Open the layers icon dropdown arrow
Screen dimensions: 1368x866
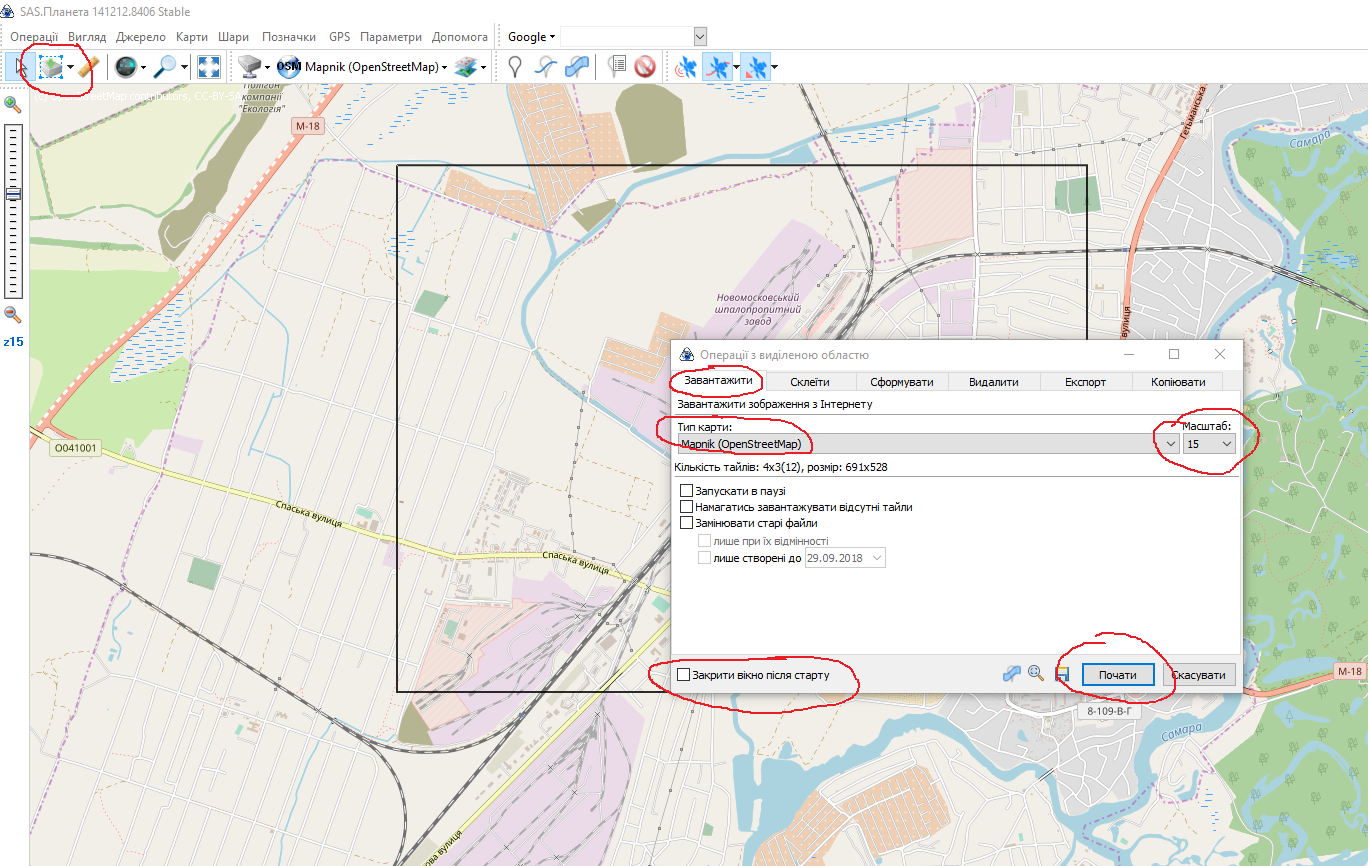(484, 67)
